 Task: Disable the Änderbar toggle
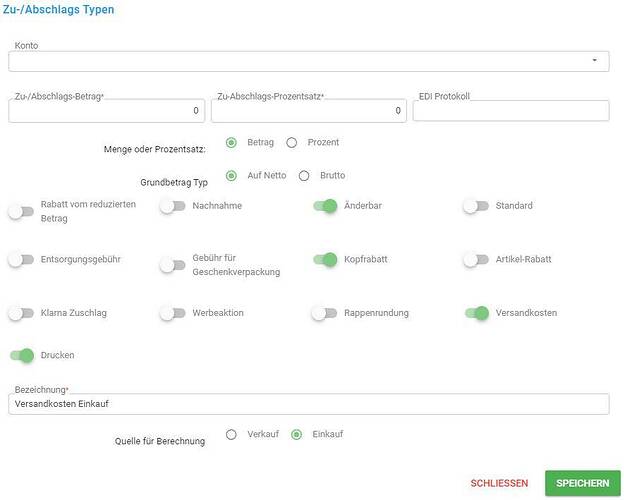click(325, 206)
